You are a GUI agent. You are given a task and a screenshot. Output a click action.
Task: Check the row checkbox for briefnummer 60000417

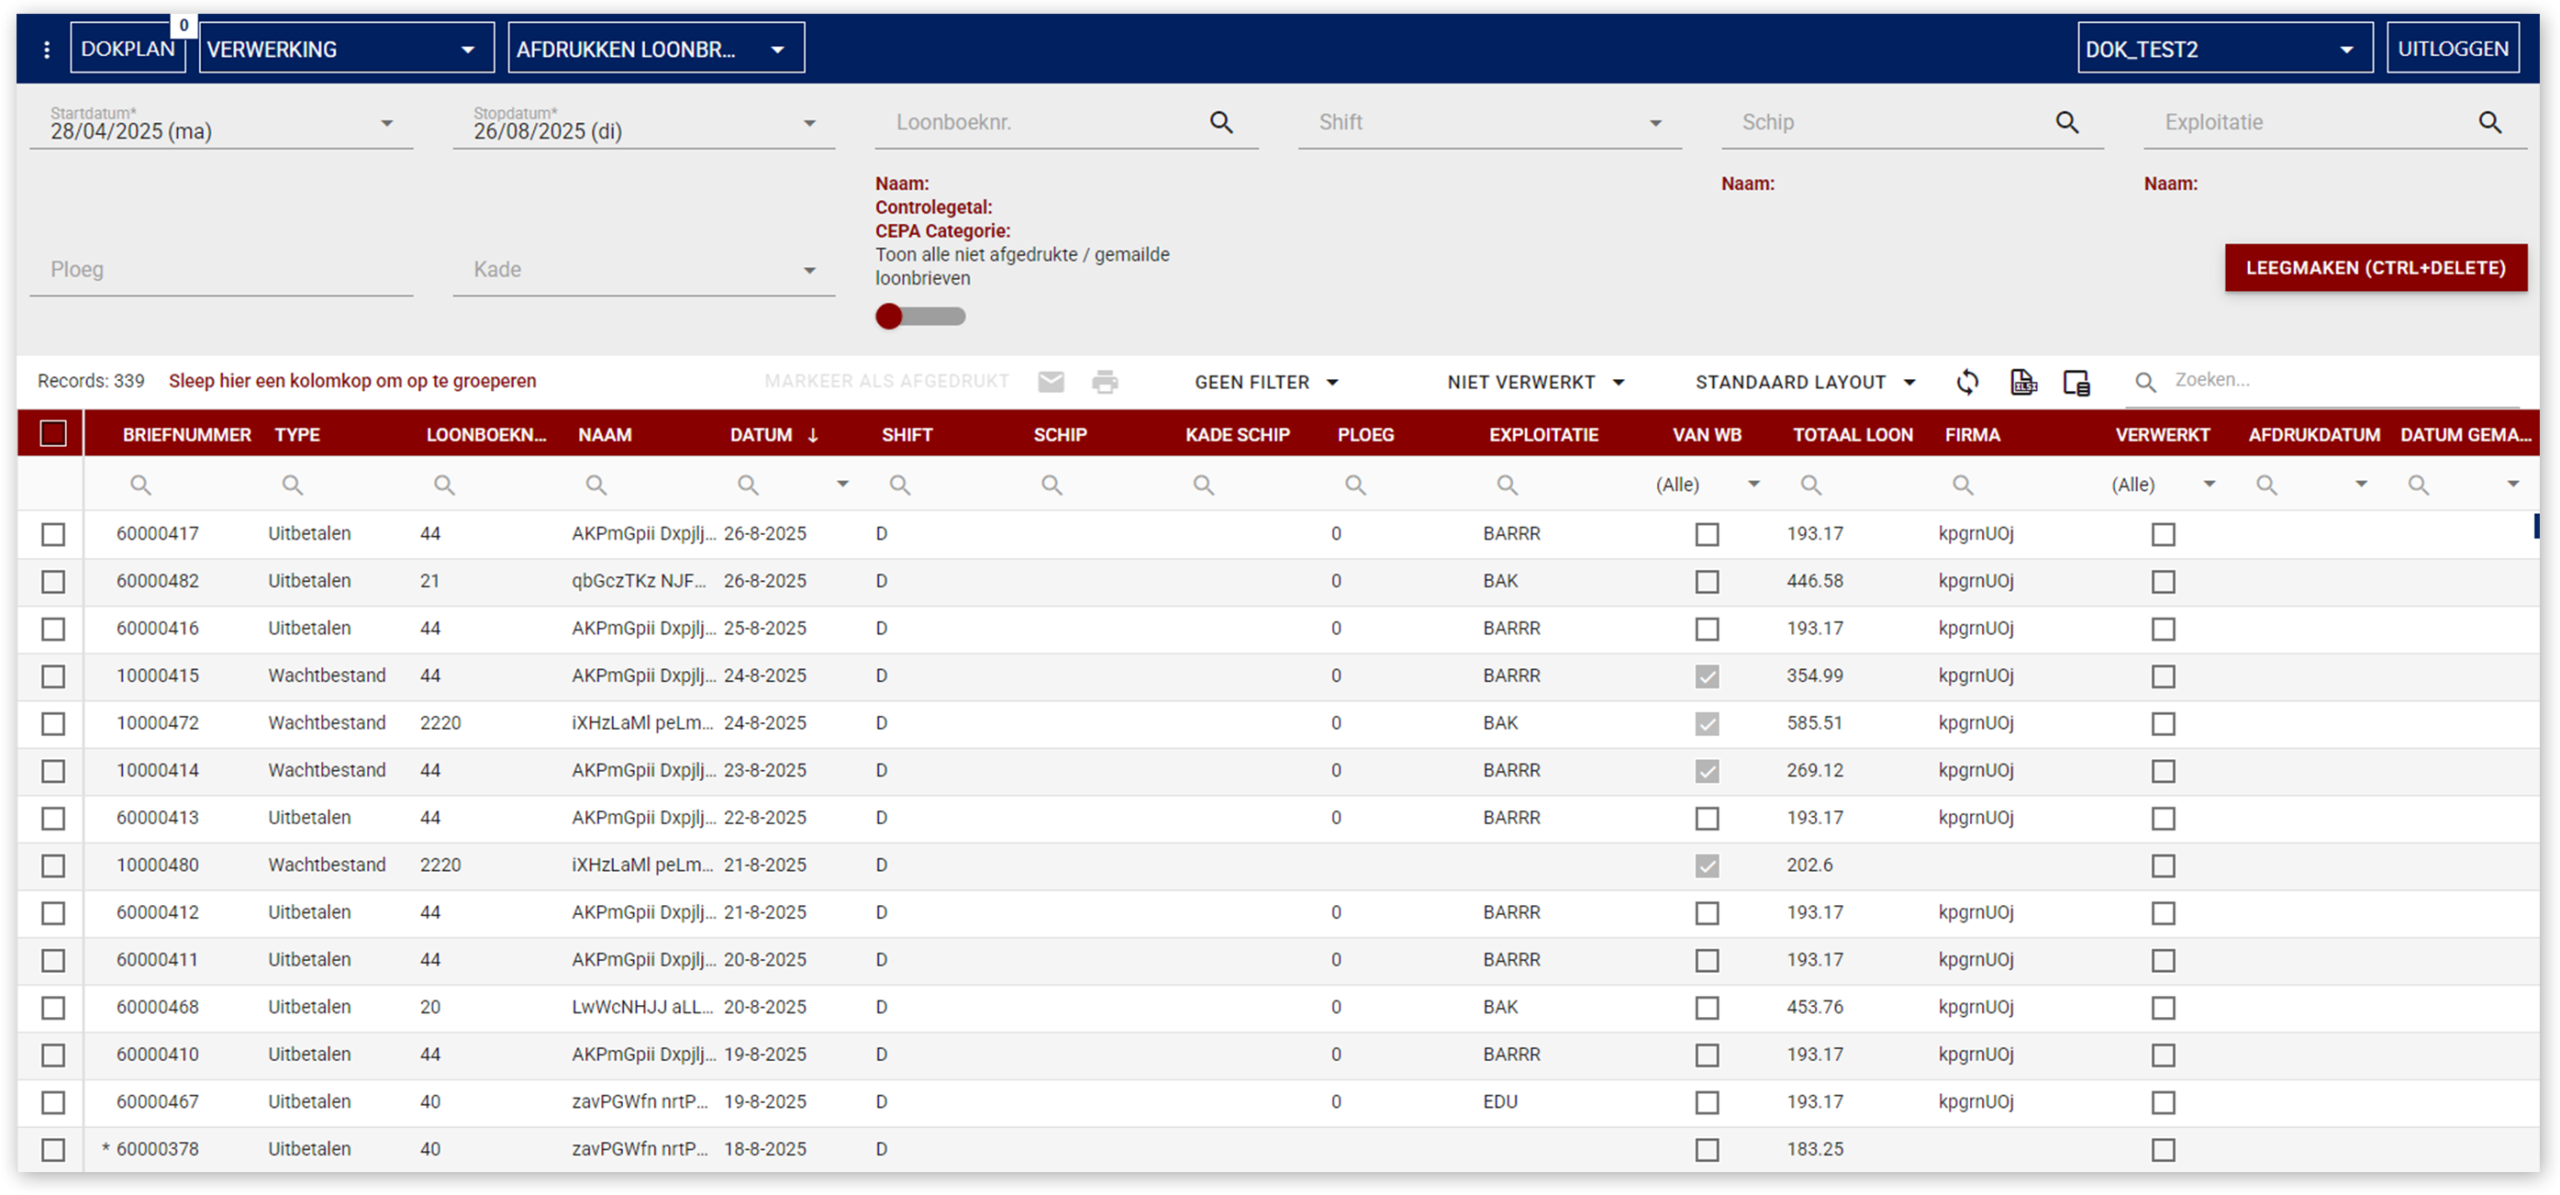(53, 534)
